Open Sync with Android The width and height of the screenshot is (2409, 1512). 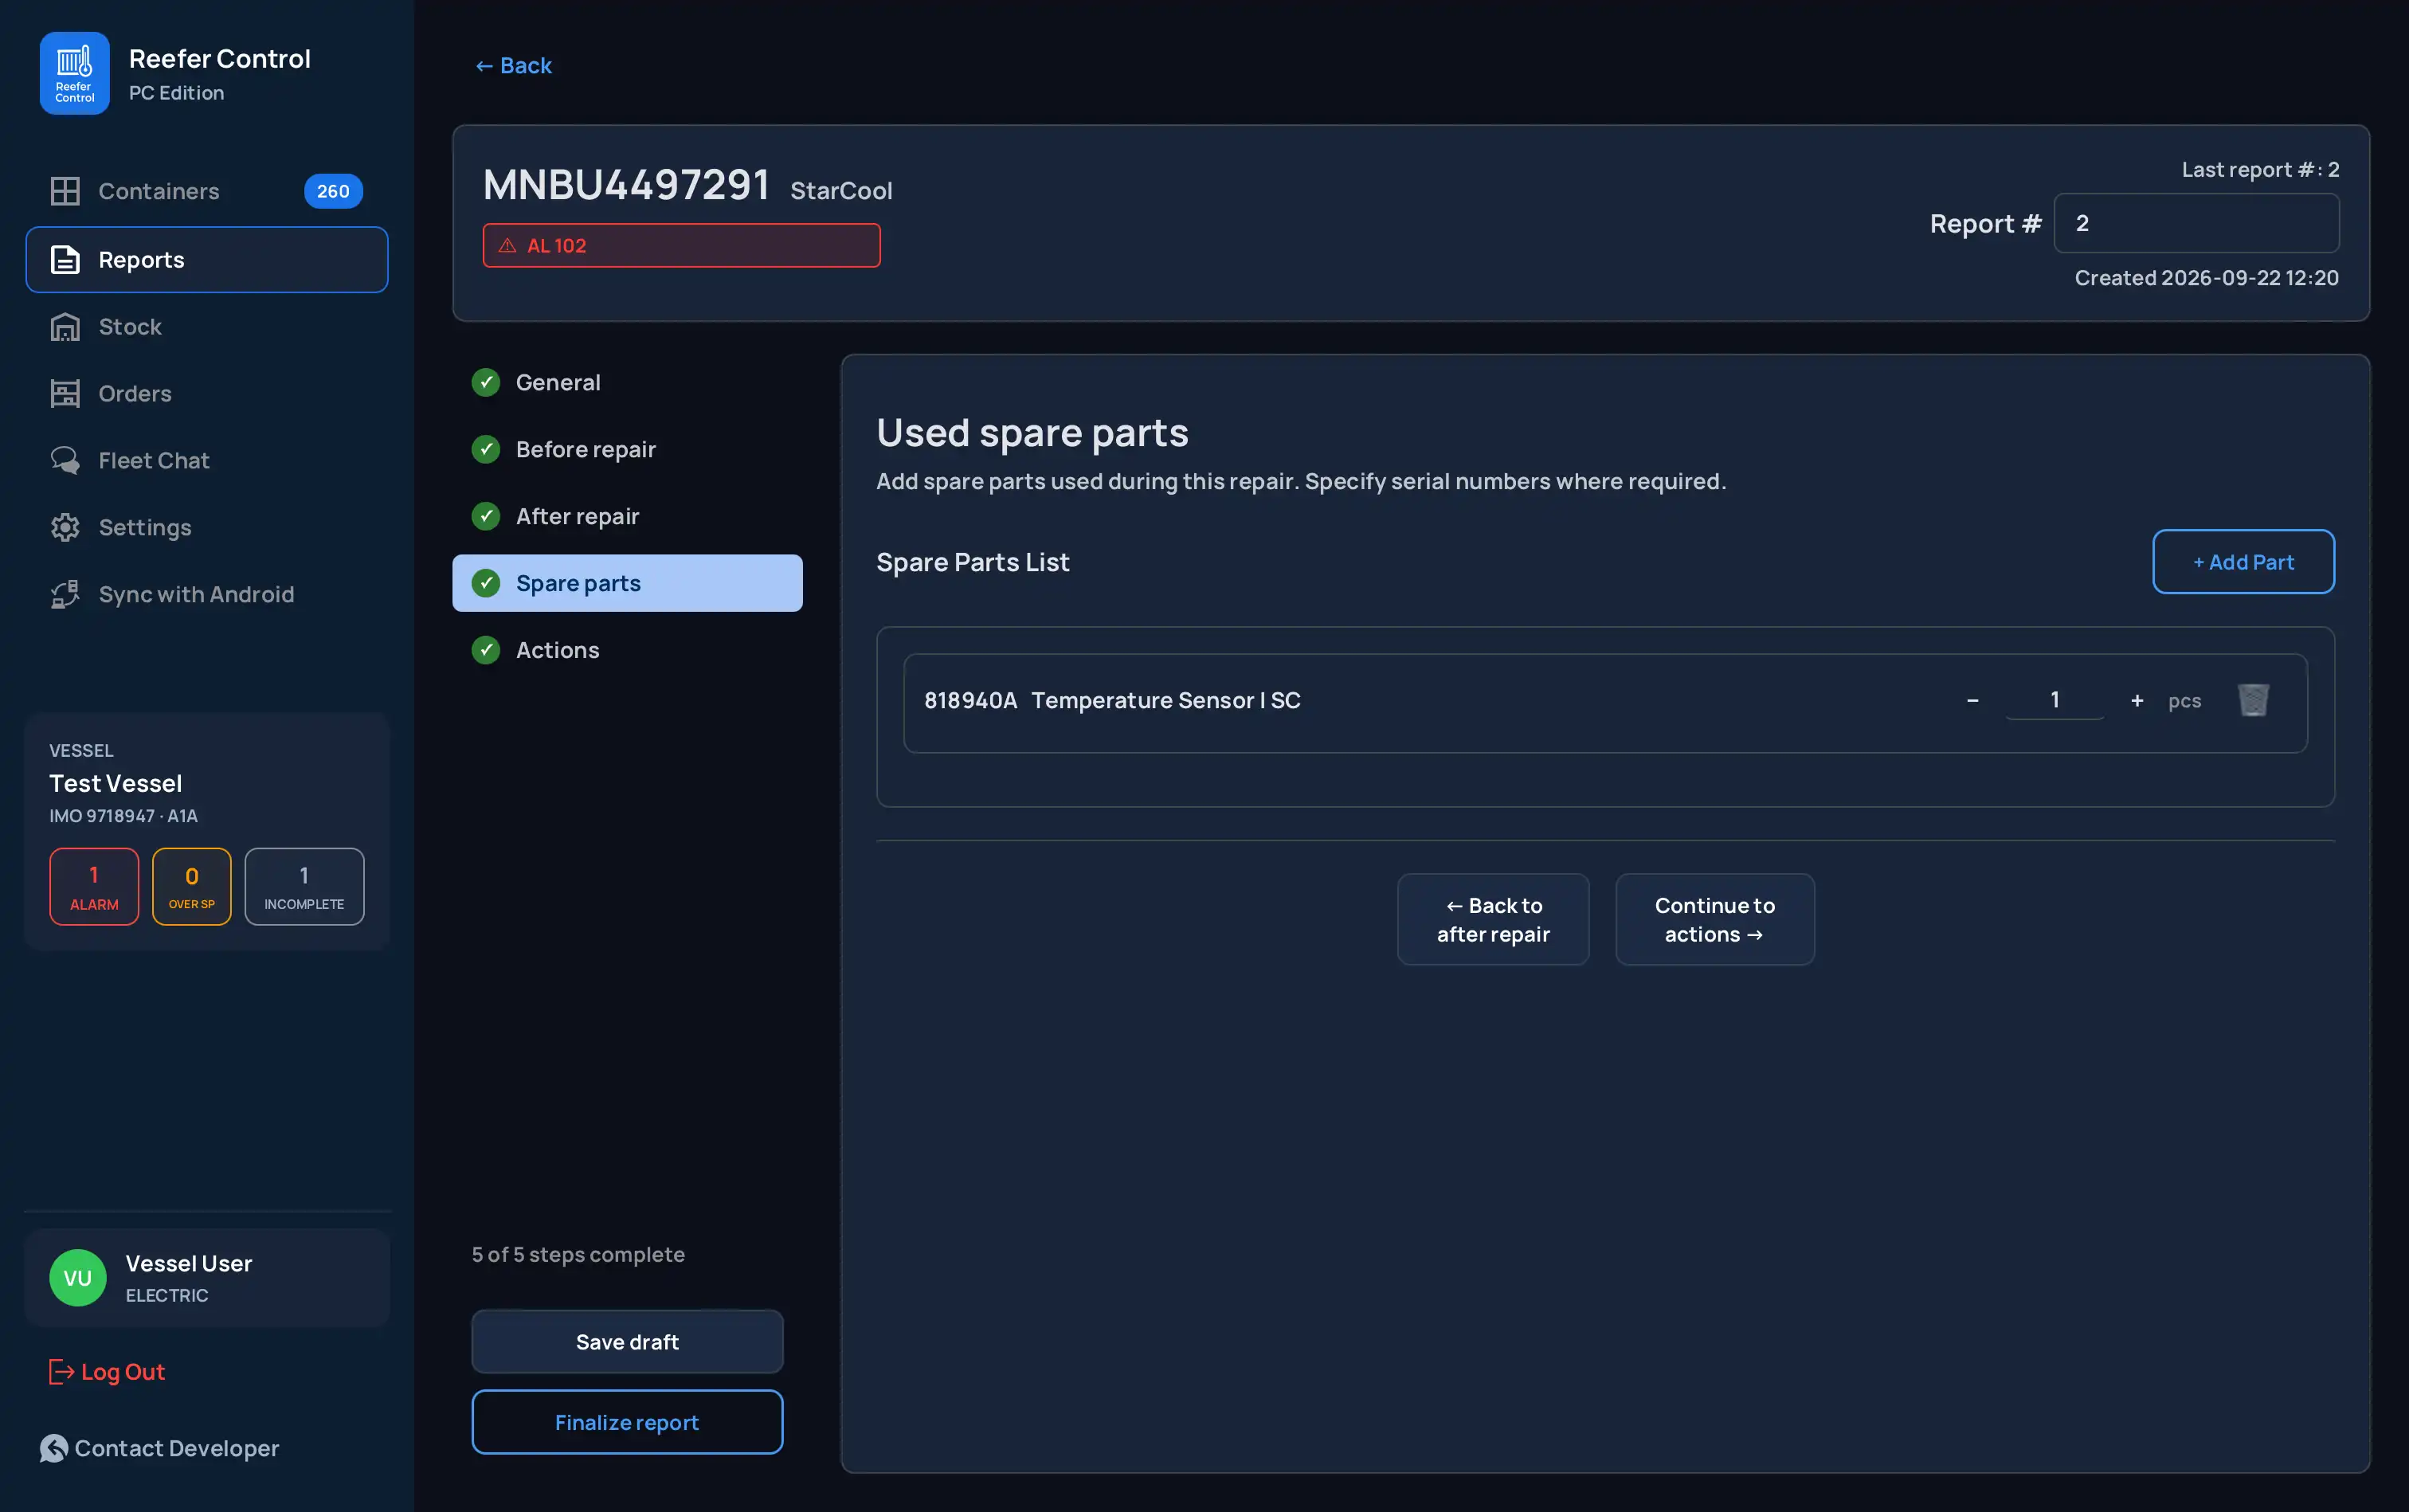(206, 595)
